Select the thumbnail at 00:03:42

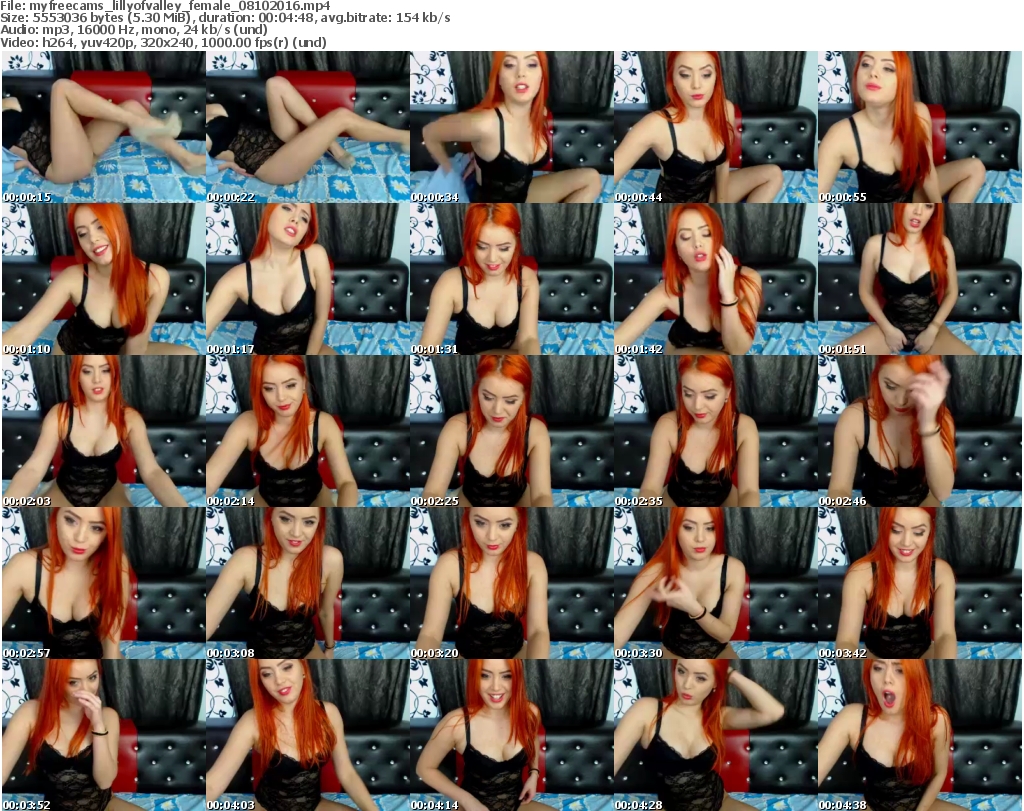919,583
